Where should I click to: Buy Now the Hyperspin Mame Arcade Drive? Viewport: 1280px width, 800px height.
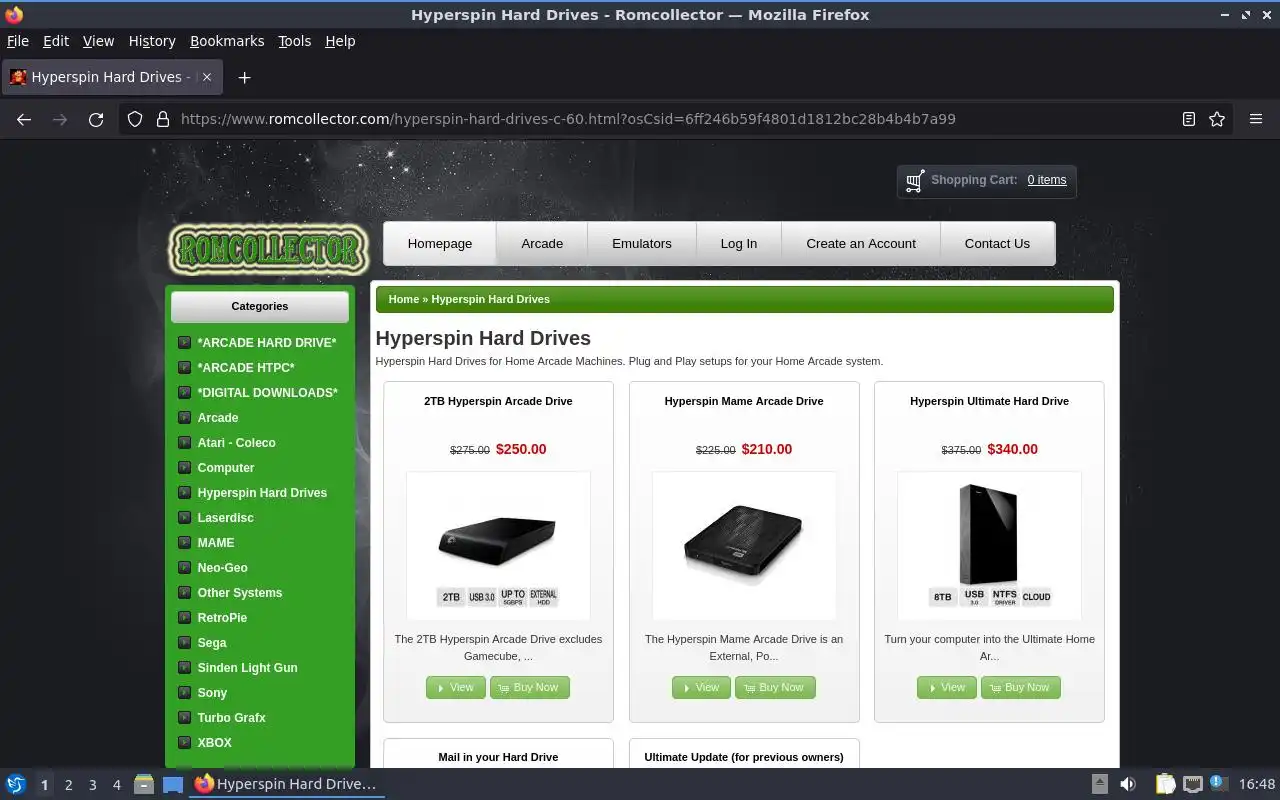tap(775, 687)
